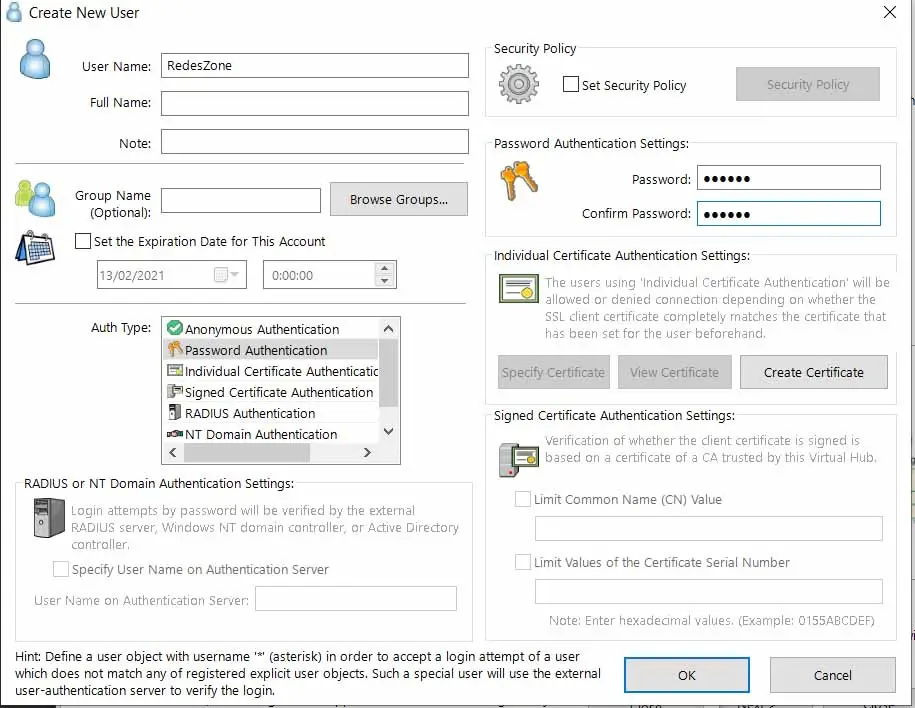
Task: Click the Auth Type vertical scrollbar thumb
Action: point(389,372)
